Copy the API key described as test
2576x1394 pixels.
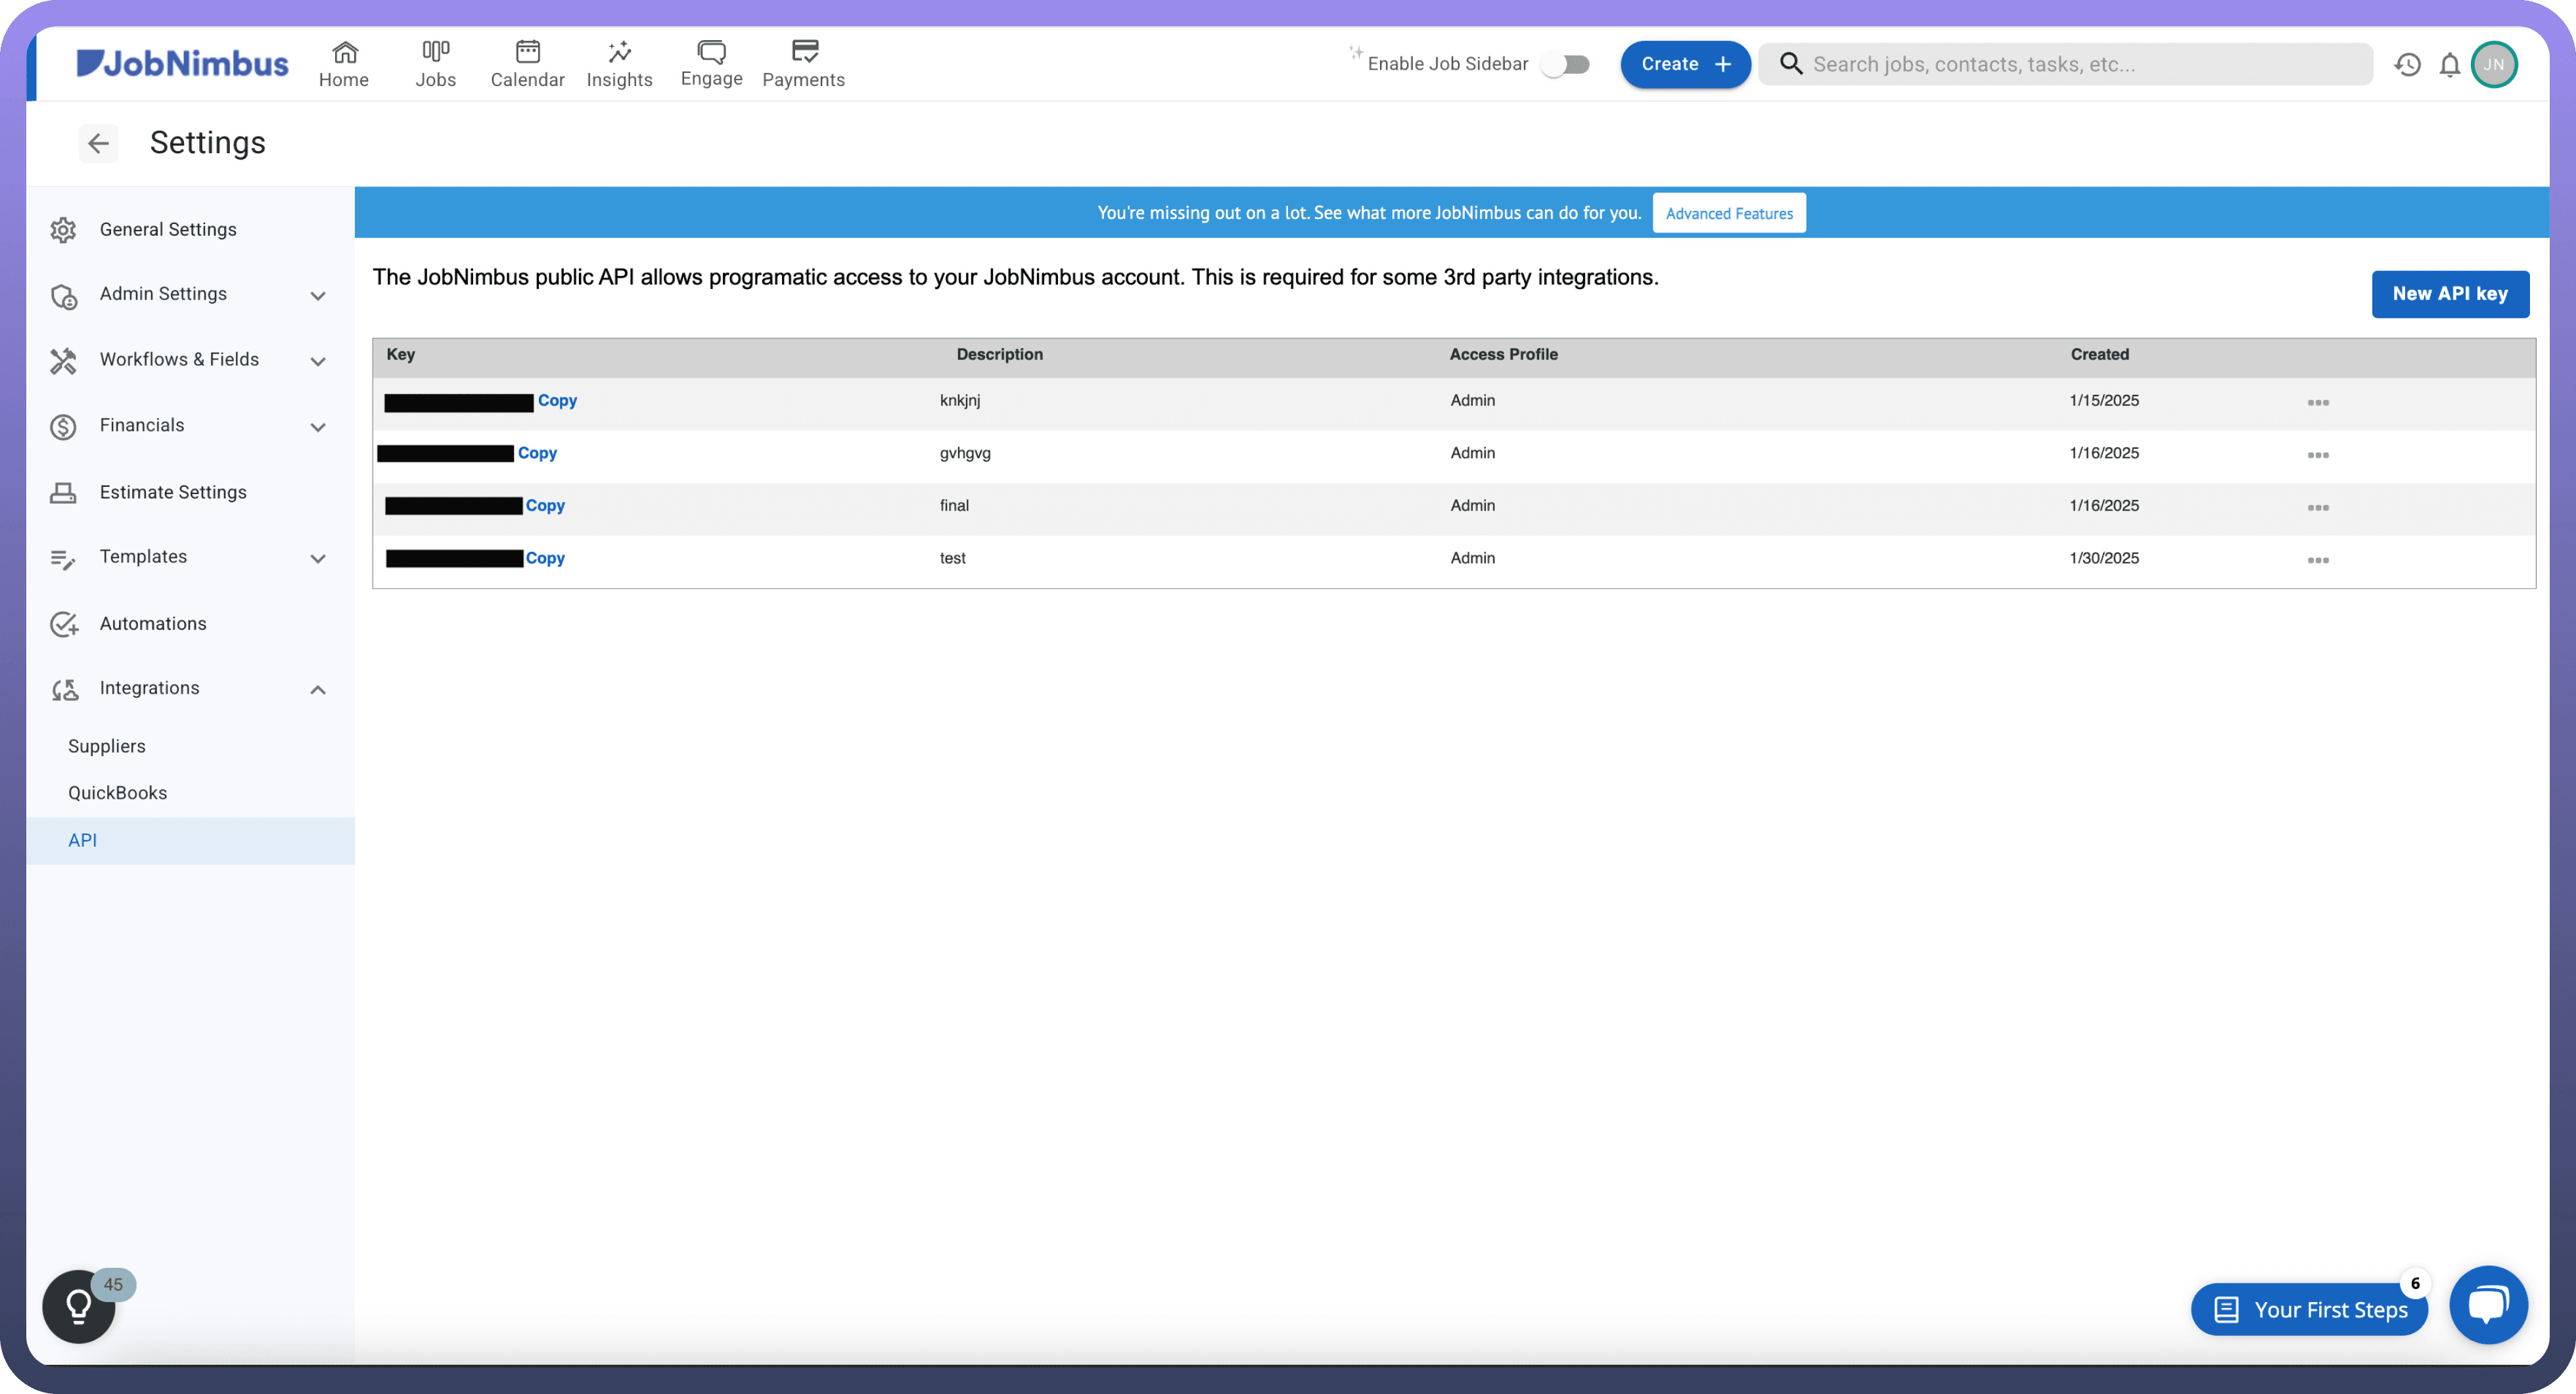click(545, 558)
